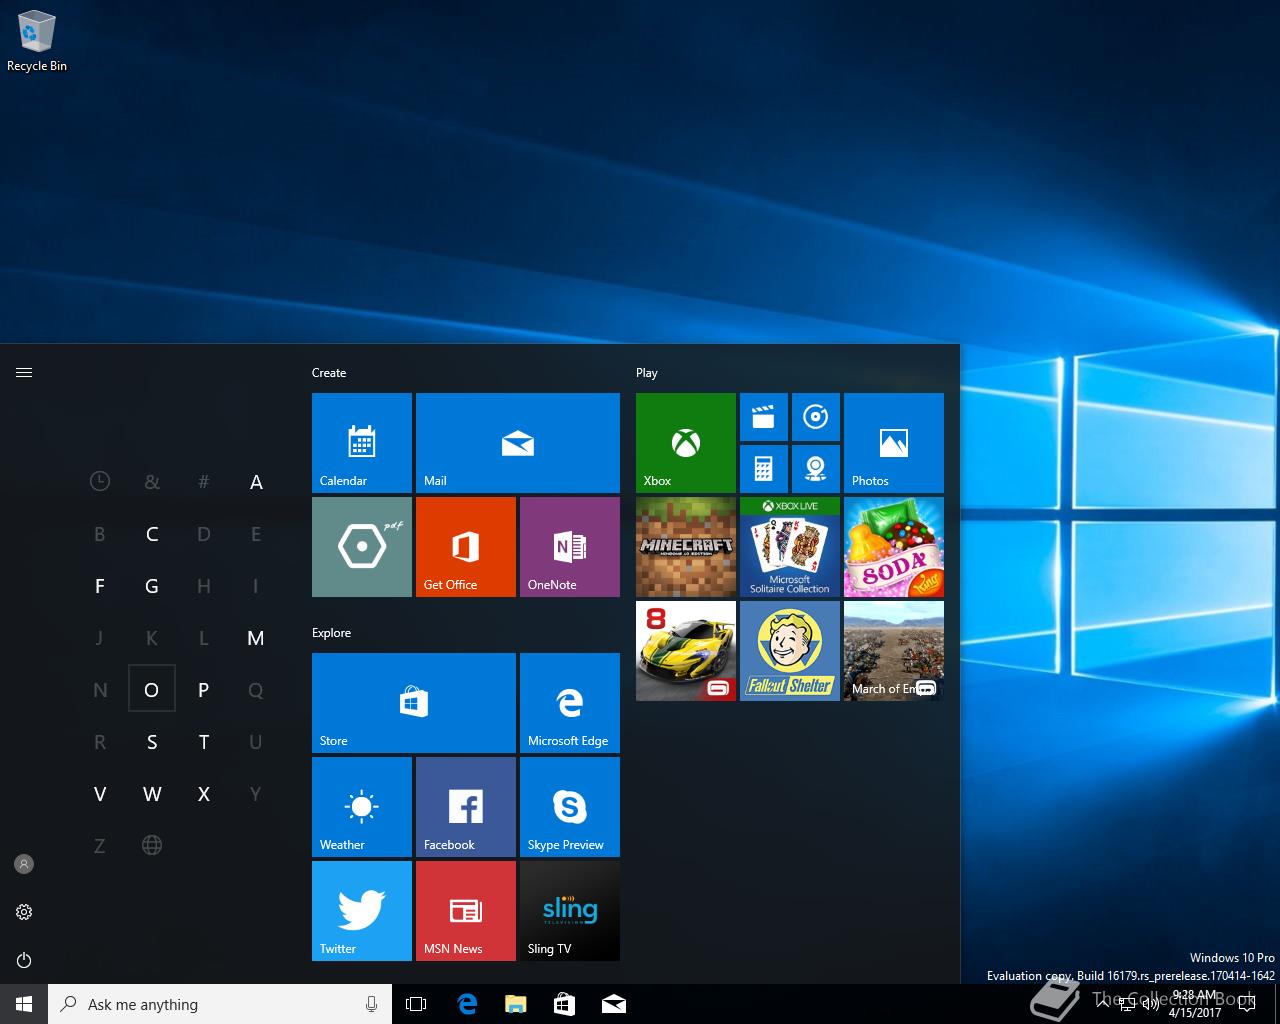Jump to letter S in app list
This screenshot has width=1280, height=1024.
click(x=152, y=742)
